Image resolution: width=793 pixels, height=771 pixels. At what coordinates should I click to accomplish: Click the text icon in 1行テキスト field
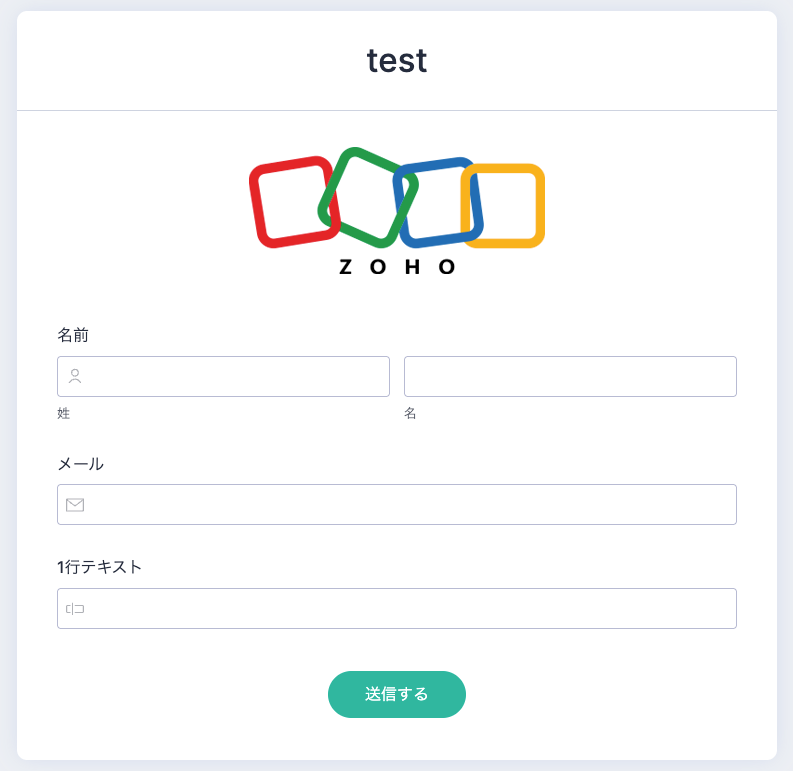(75, 609)
